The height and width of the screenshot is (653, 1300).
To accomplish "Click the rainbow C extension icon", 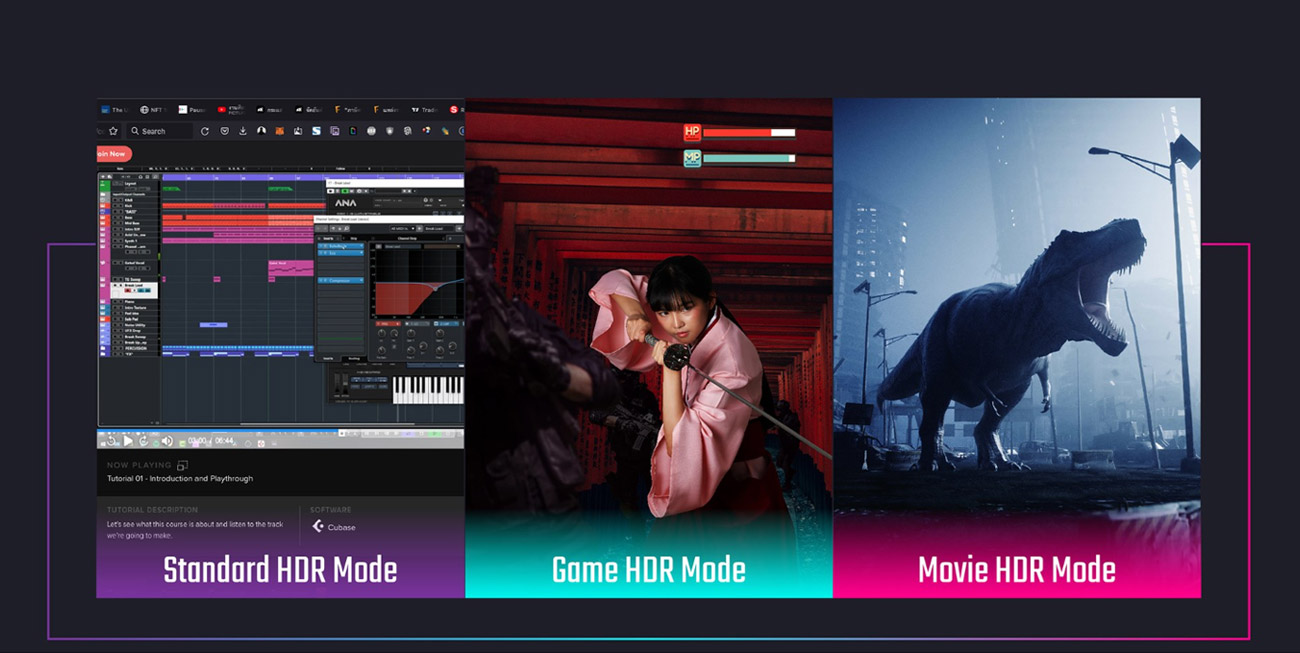I will pyautogui.click(x=352, y=131).
